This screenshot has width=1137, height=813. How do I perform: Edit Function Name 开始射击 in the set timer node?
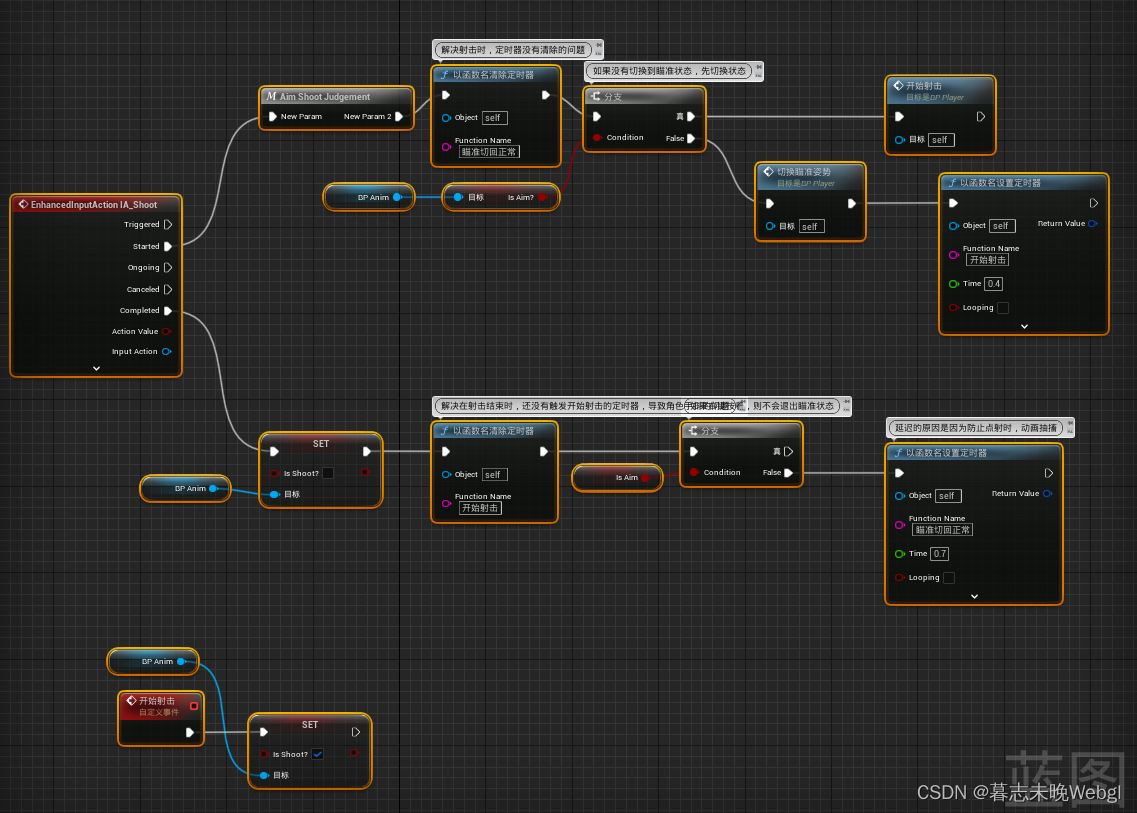coord(988,260)
